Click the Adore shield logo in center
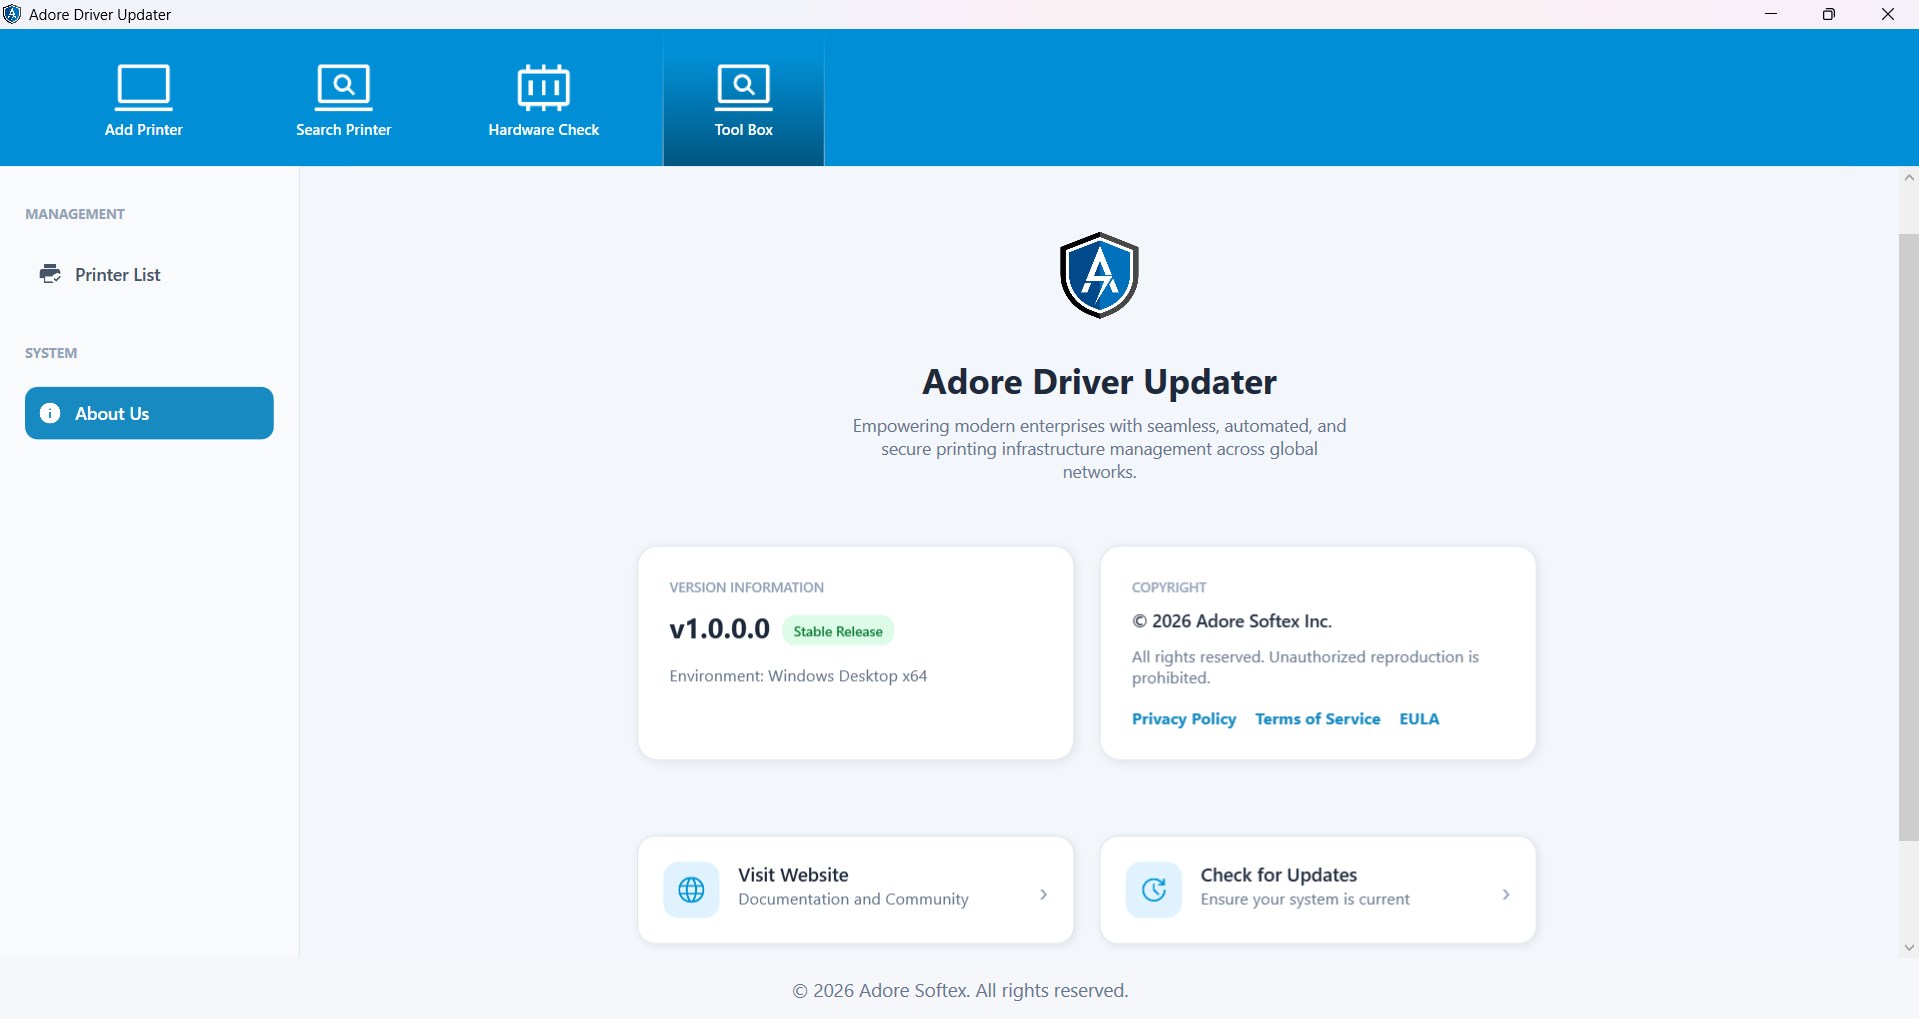1919x1019 pixels. click(1099, 275)
